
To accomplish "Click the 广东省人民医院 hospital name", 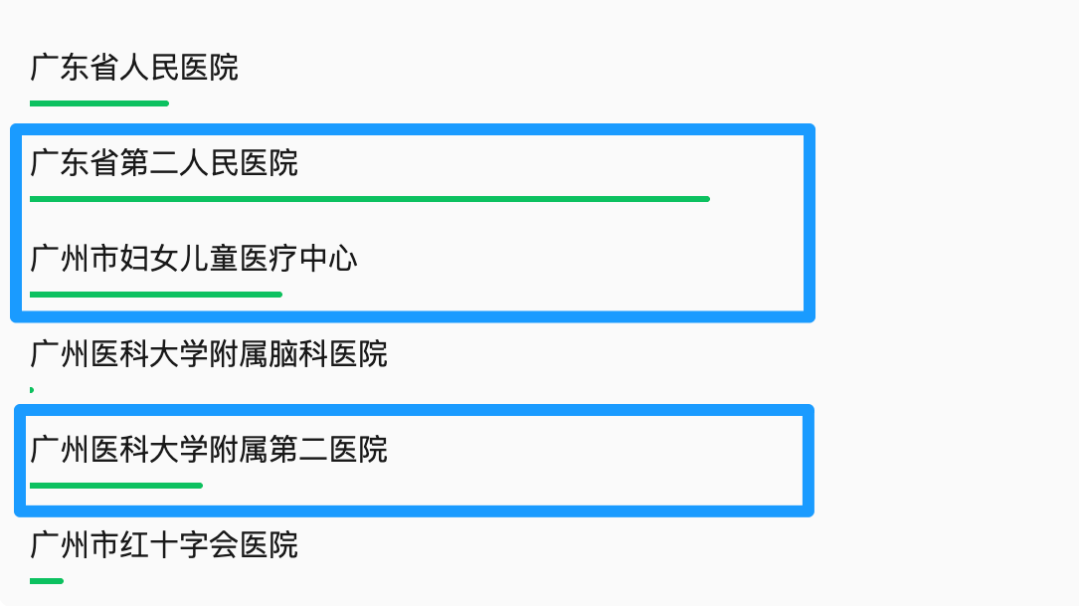I will click(x=134, y=68).
